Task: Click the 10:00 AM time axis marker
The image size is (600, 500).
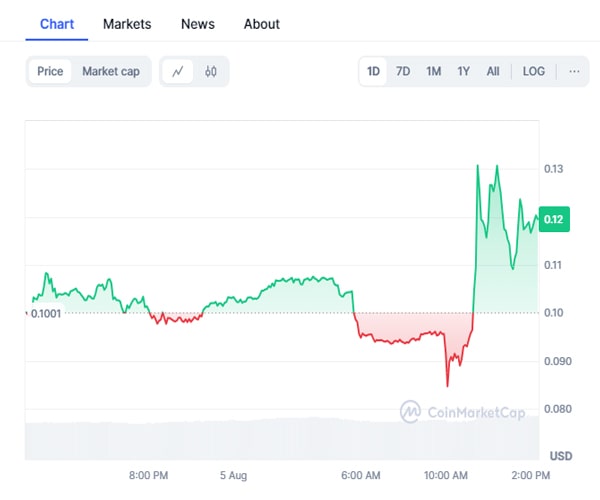Action: pyautogui.click(x=446, y=474)
